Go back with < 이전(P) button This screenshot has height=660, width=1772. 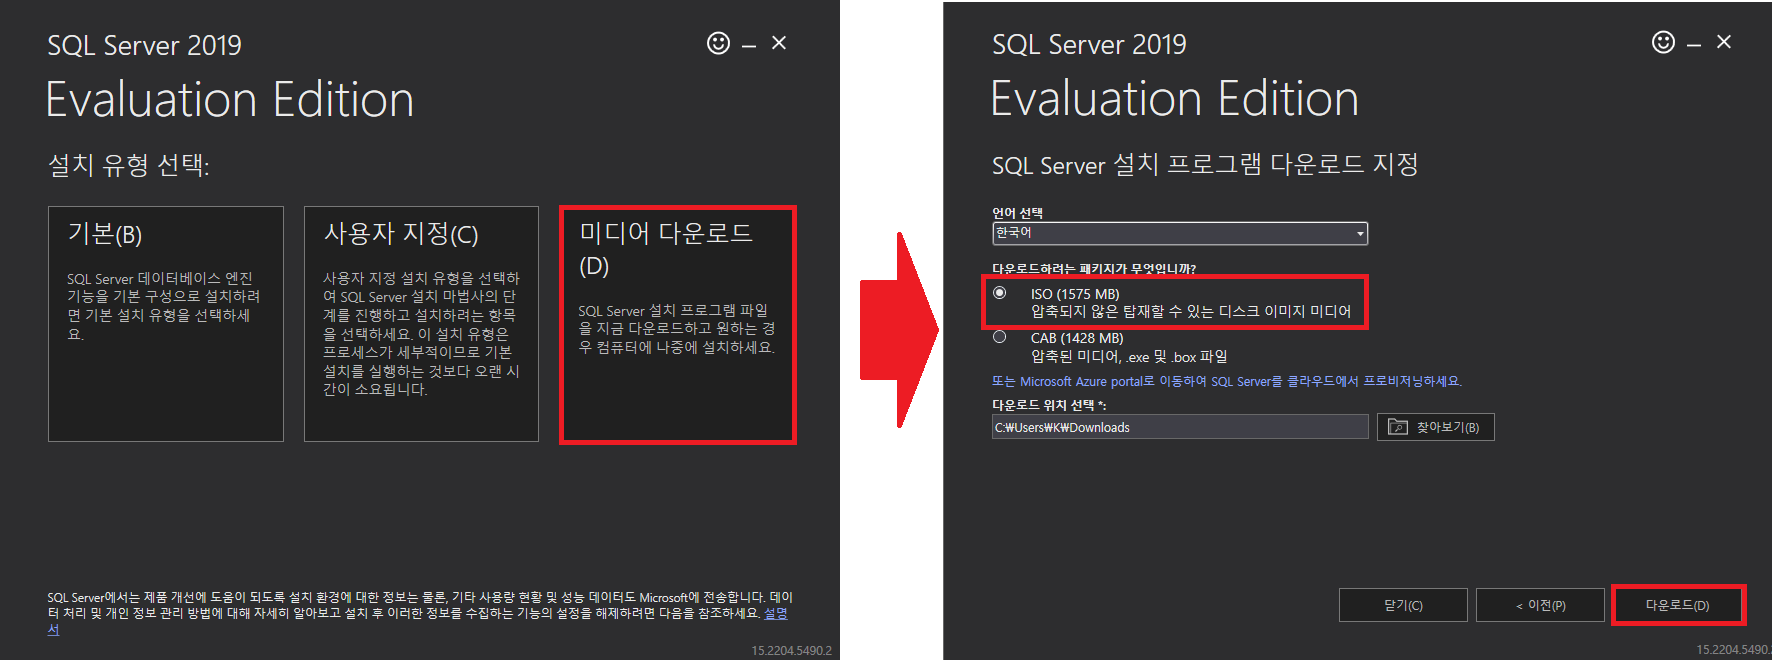(1540, 605)
